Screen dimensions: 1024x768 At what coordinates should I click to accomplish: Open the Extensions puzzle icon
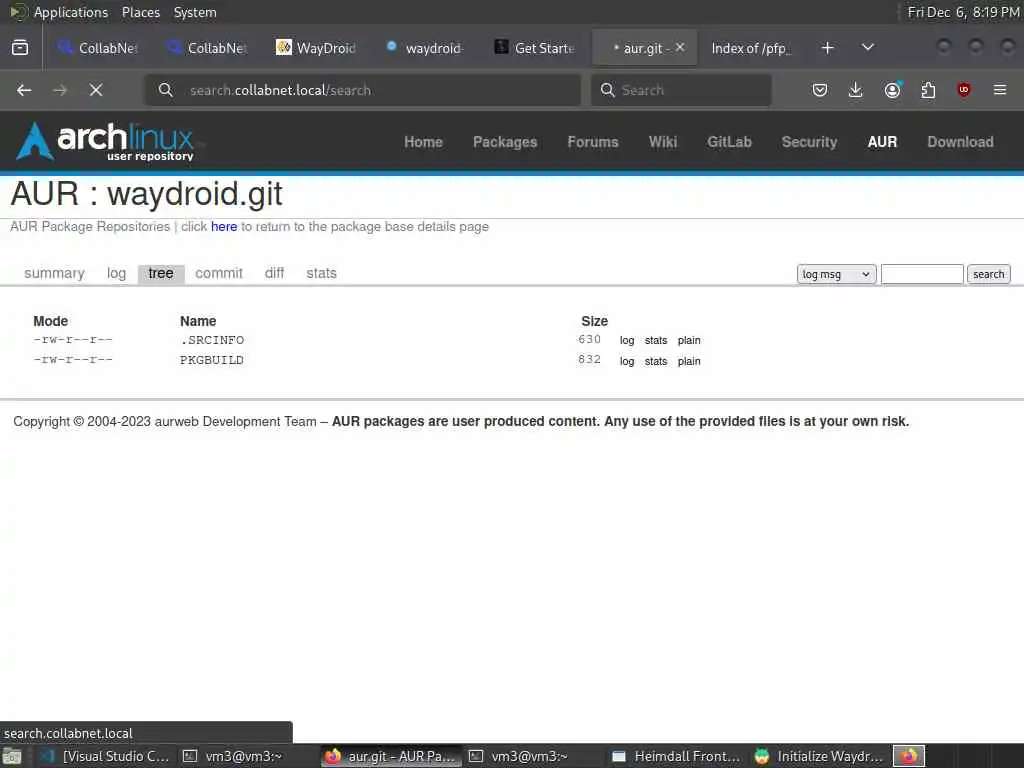coord(928,90)
